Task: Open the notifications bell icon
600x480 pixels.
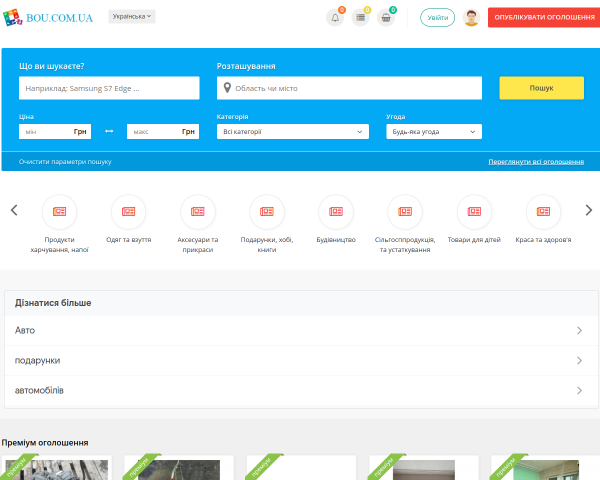Action: coord(335,18)
